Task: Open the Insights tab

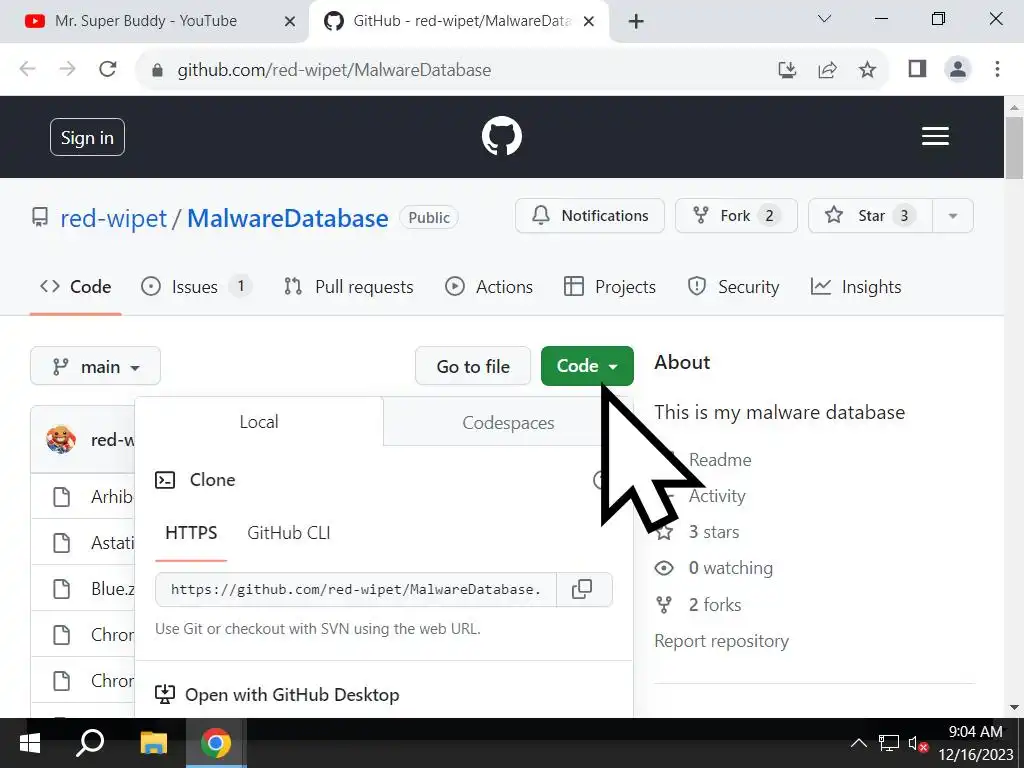Action: (856, 287)
